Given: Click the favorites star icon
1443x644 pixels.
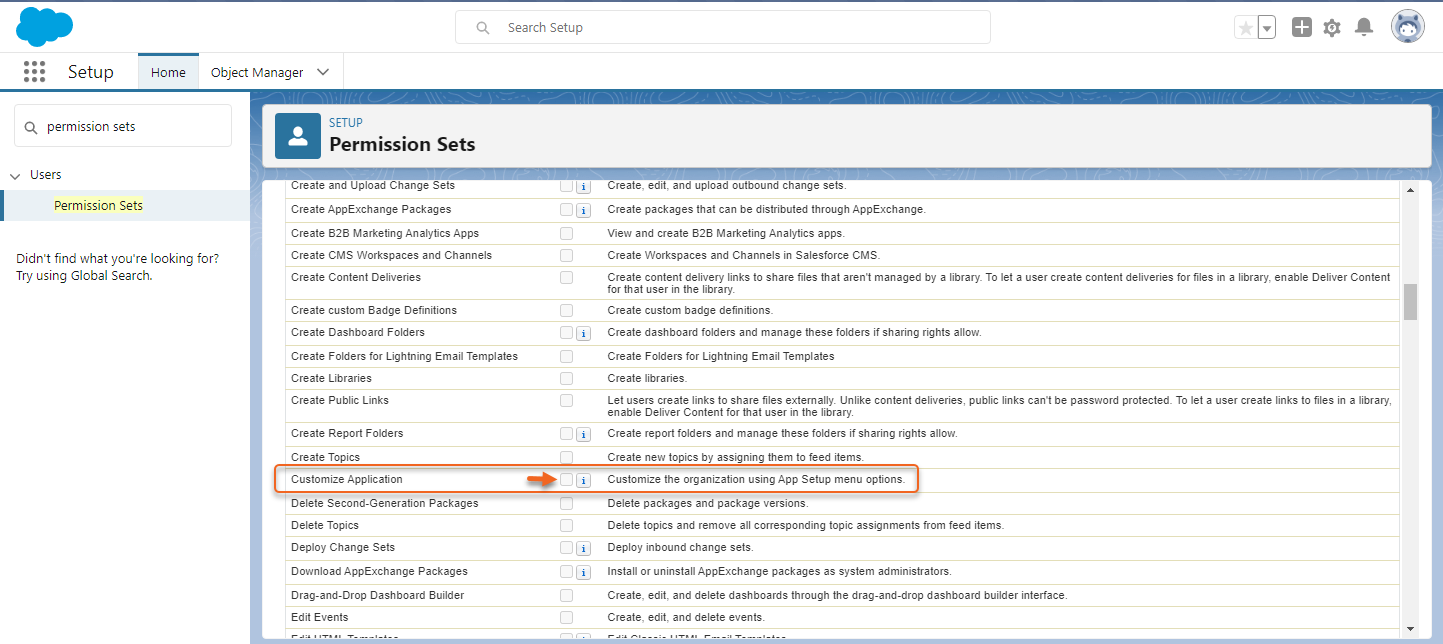Looking at the screenshot, I should click(x=1248, y=27).
